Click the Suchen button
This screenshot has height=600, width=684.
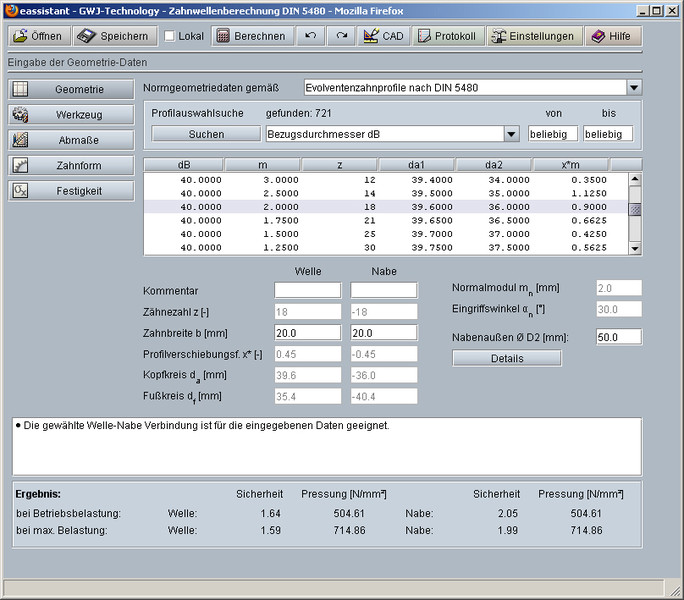coord(206,134)
